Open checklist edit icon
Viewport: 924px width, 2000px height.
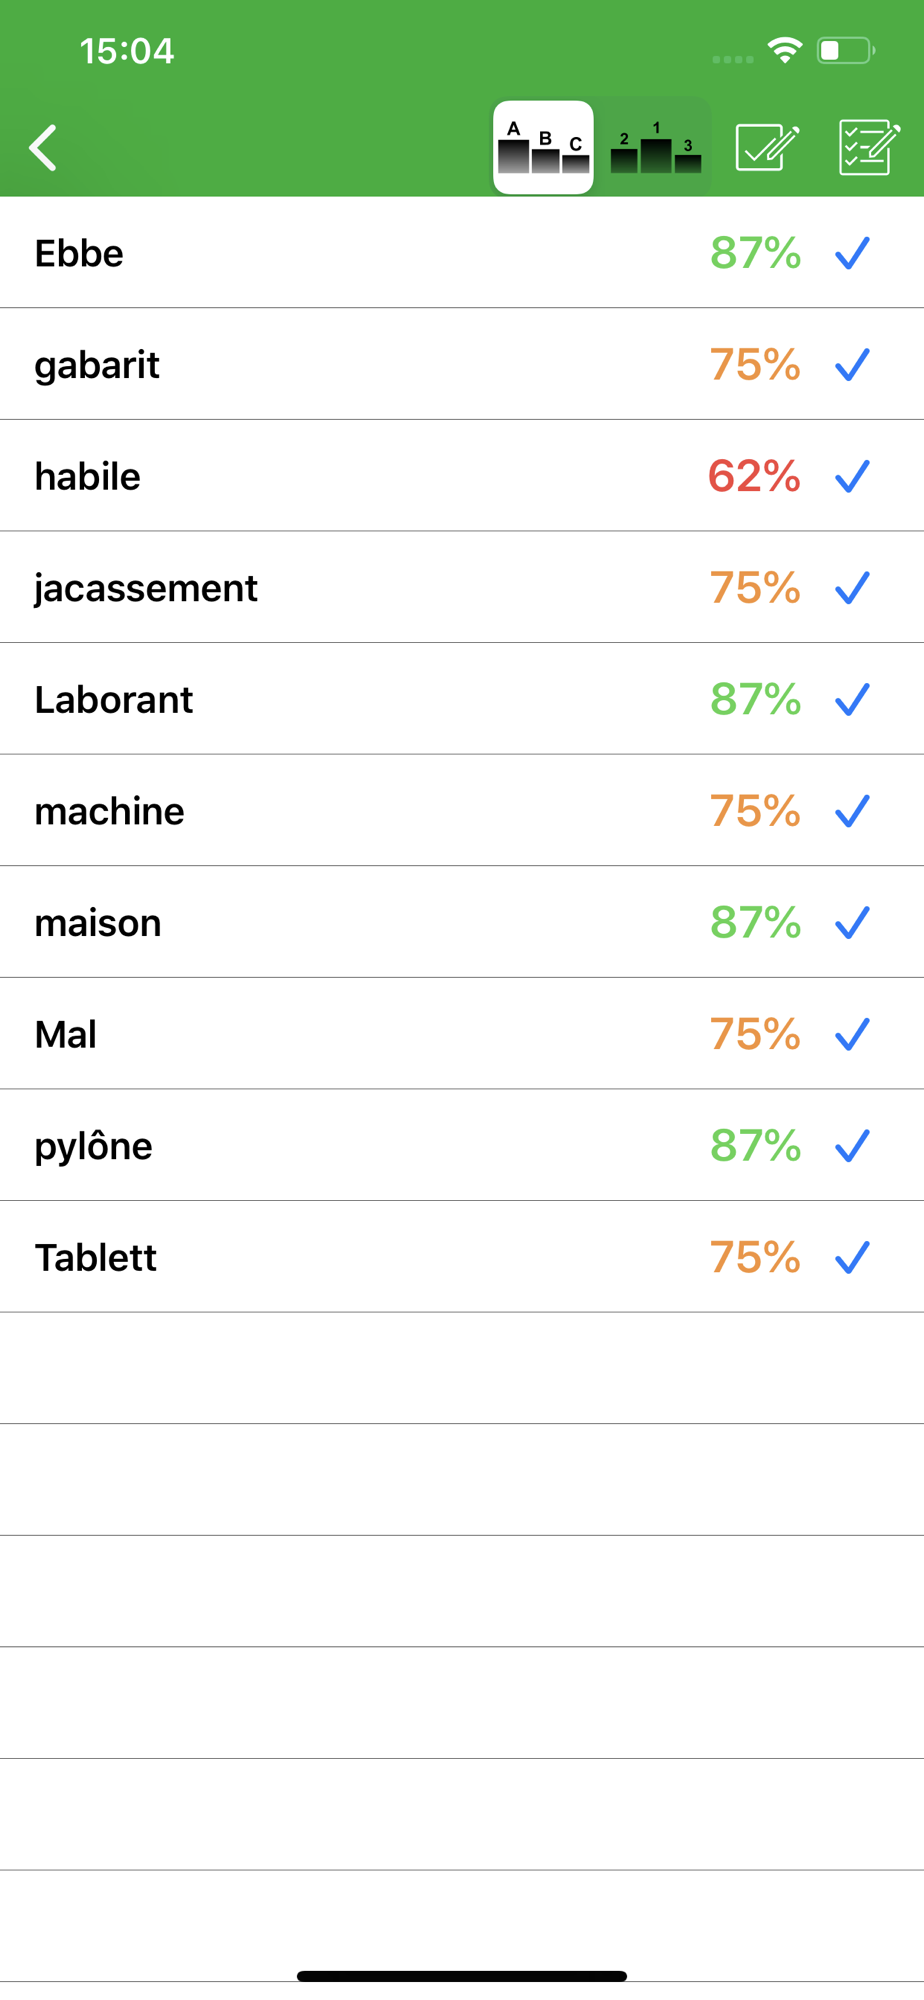pyautogui.click(x=868, y=148)
